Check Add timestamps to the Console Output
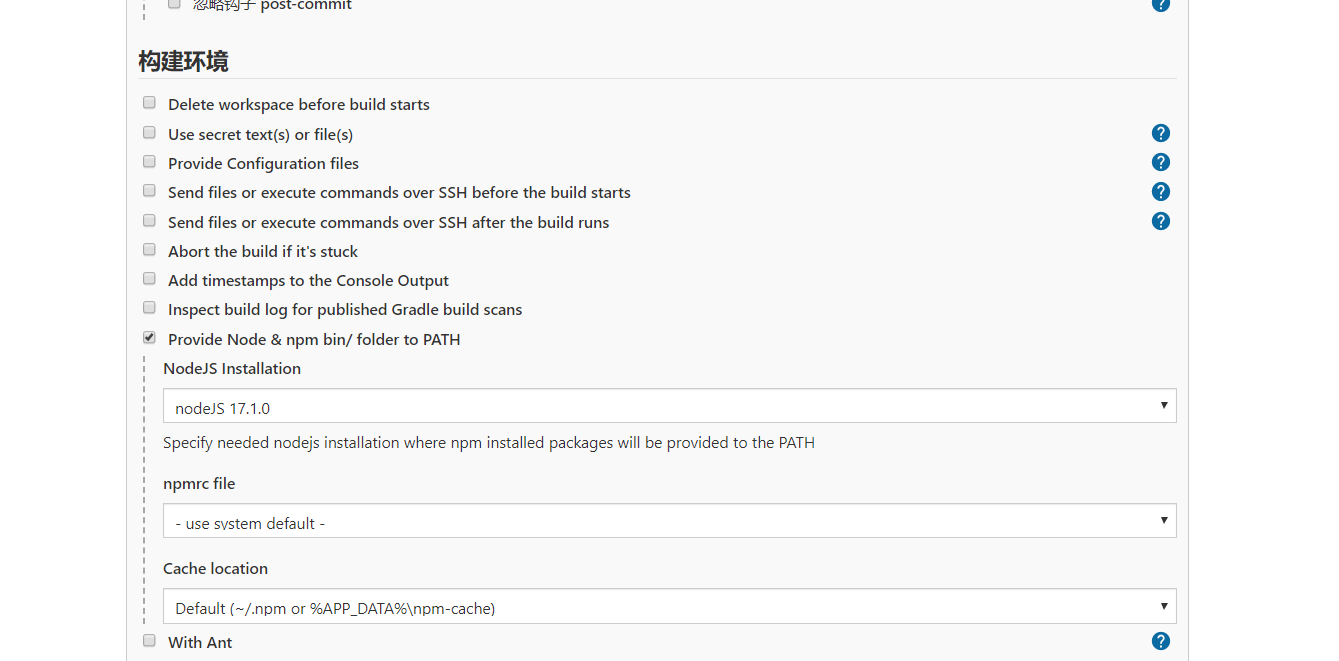The height and width of the screenshot is (661, 1339). click(149, 278)
